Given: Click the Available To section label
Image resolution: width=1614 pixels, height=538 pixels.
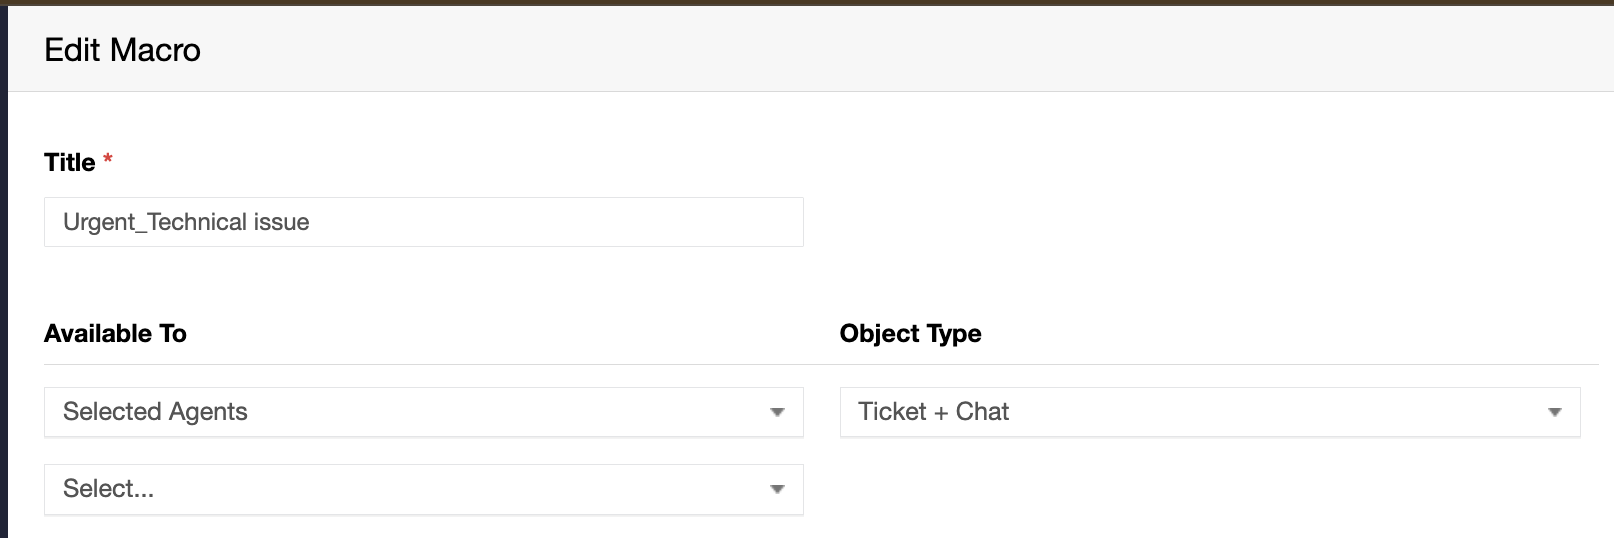Looking at the screenshot, I should click(x=115, y=333).
